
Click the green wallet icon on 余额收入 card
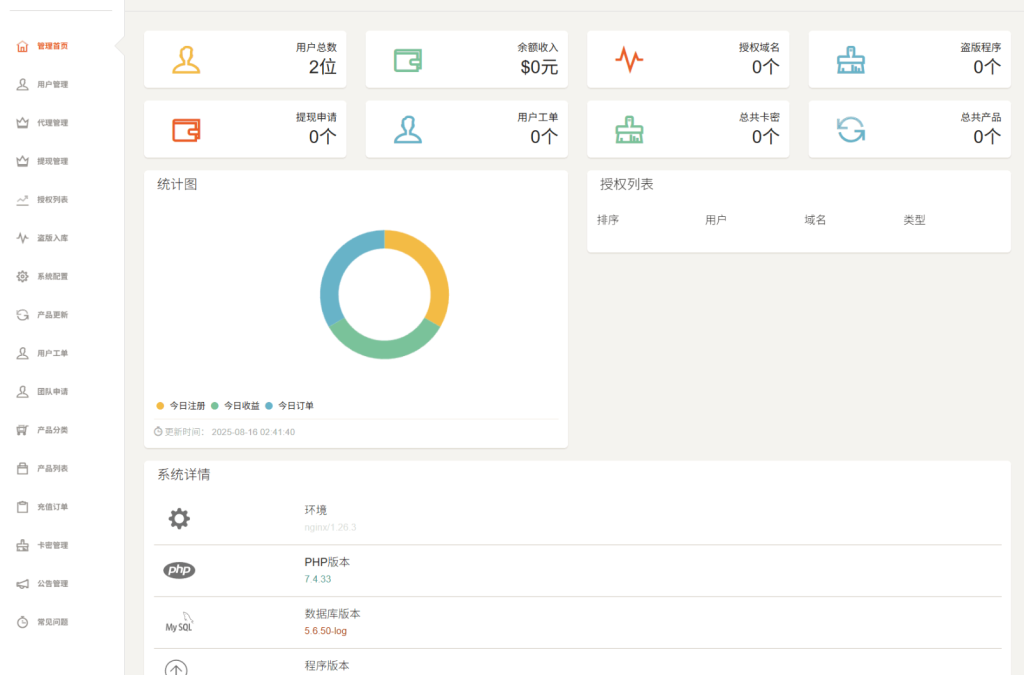click(408, 60)
